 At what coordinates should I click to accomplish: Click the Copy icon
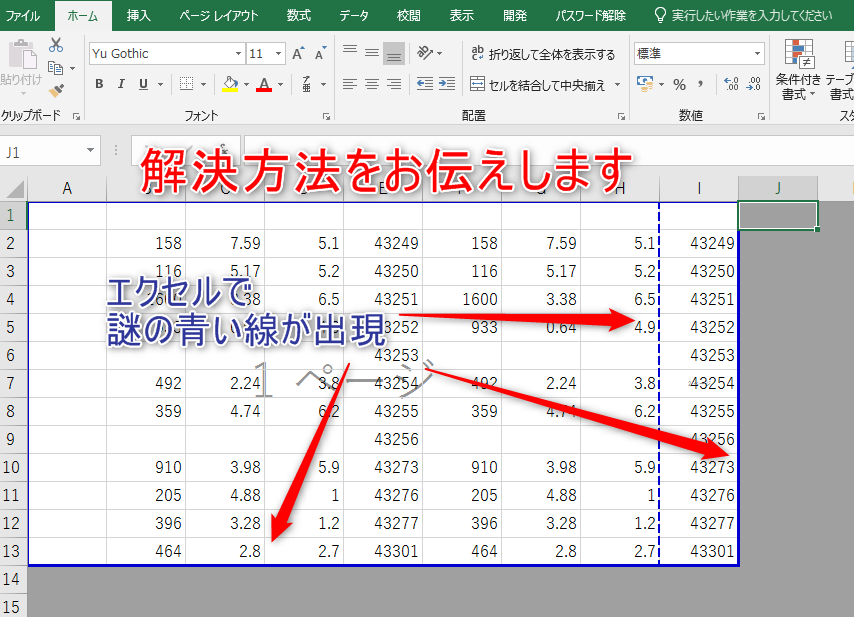click(x=55, y=65)
